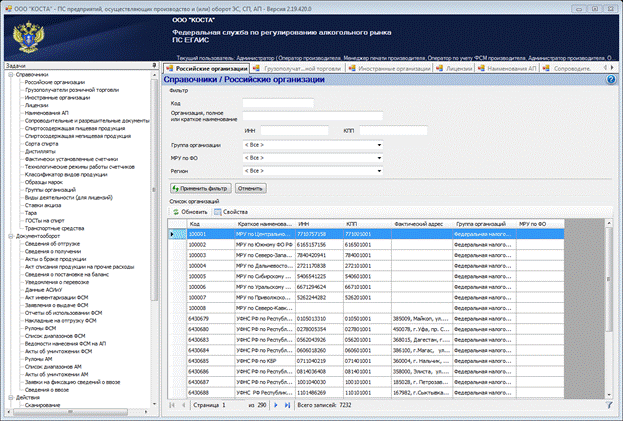Select Тара in the tree
Screen dimensions: 623x421
coord(31,213)
